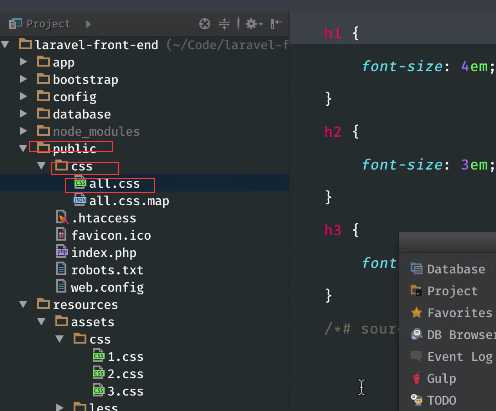The height and width of the screenshot is (411, 496).
Task: Collapse the resources folder
Action: [23, 304]
